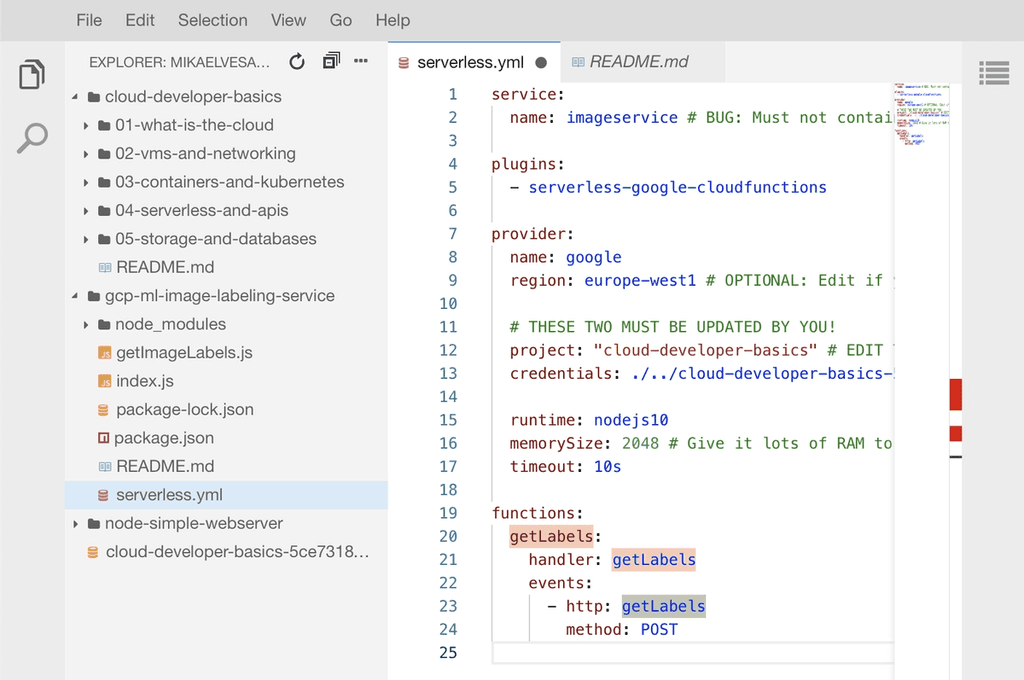Click the refresh explorer icon
Viewport: 1024px width, 680px height.
click(297, 62)
